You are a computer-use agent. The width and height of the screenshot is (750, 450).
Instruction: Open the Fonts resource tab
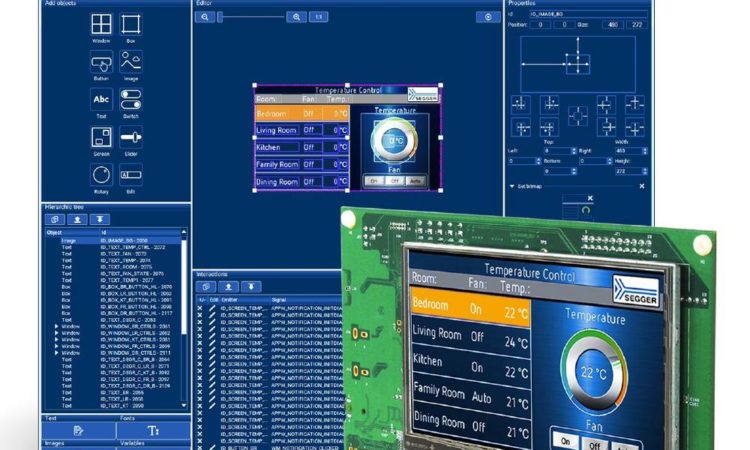click(152, 430)
